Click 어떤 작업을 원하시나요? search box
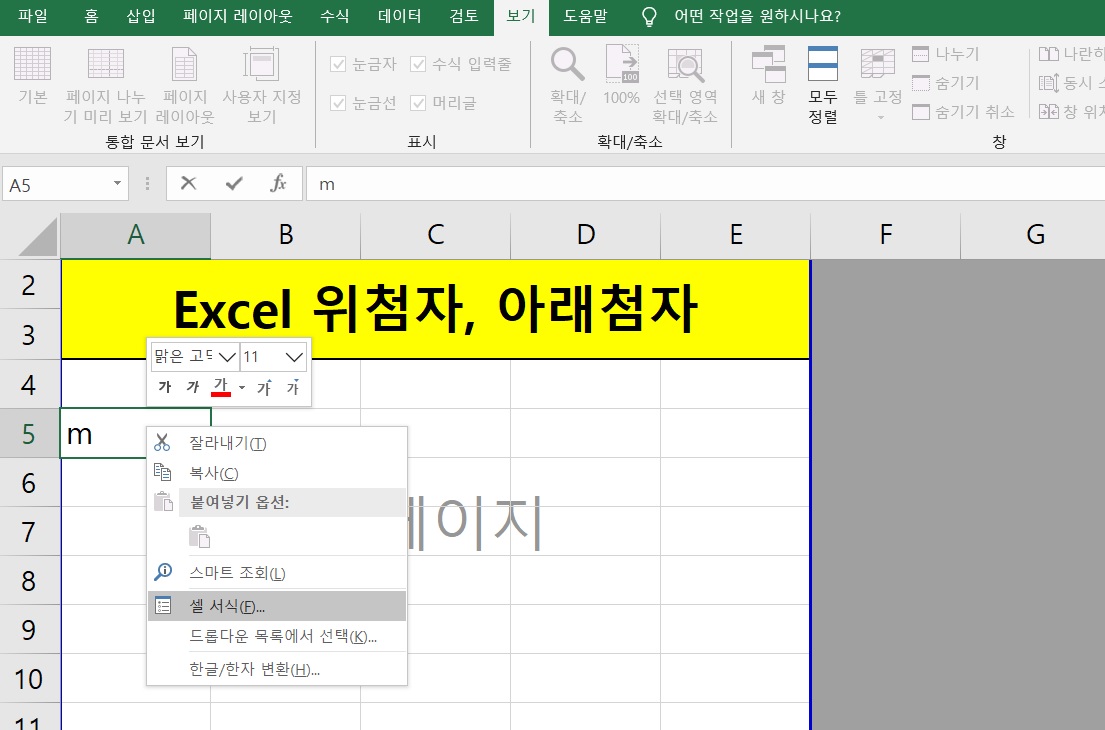Screen dimensions: 1105x730 757,16
